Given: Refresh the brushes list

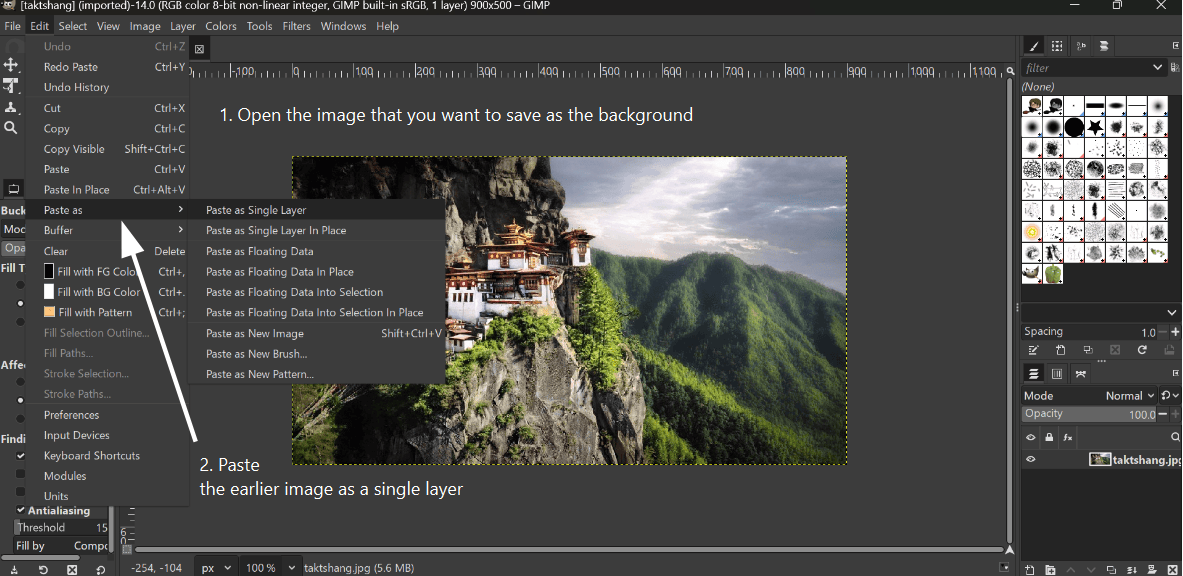Looking at the screenshot, I should [x=1143, y=350].
